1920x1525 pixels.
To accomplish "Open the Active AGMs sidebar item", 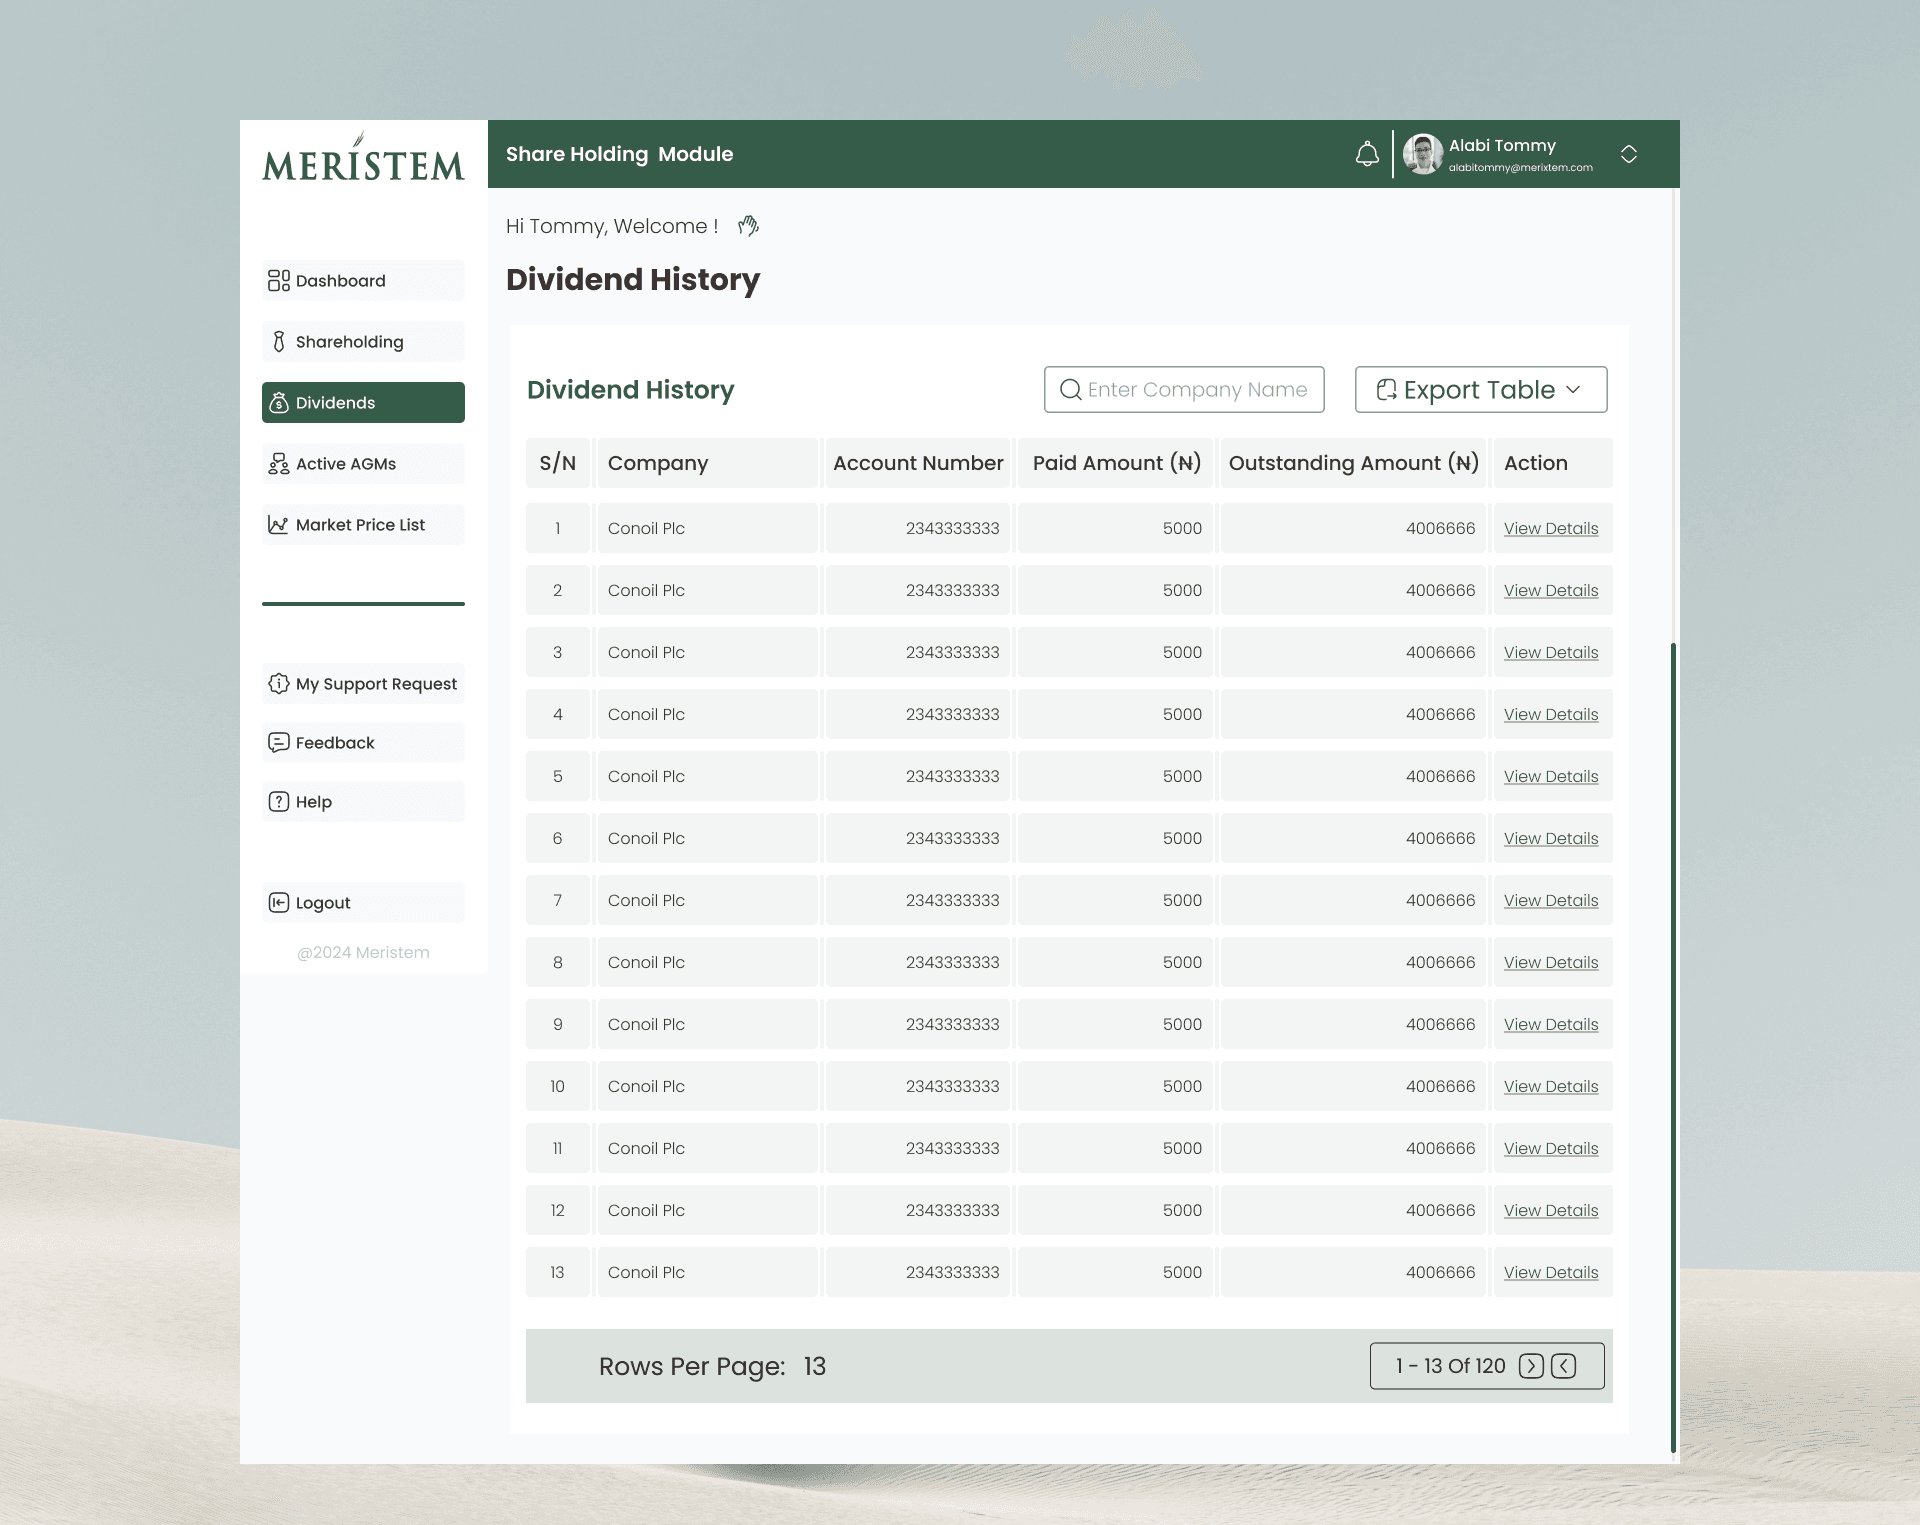I will 345,464.
